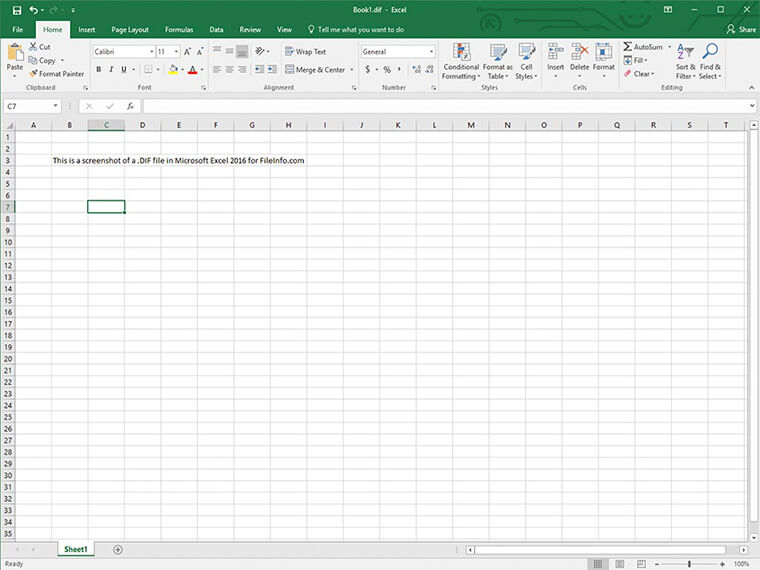Open the File tab

pos(17,30)
